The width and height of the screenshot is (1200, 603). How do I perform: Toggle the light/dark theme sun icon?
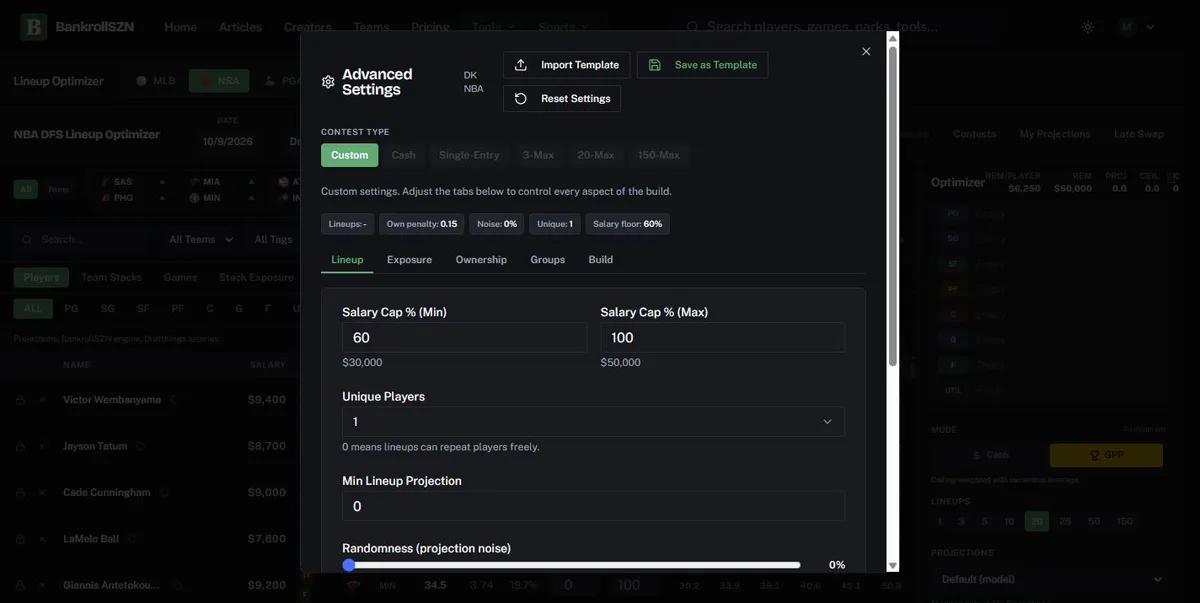click(1088, 27)
